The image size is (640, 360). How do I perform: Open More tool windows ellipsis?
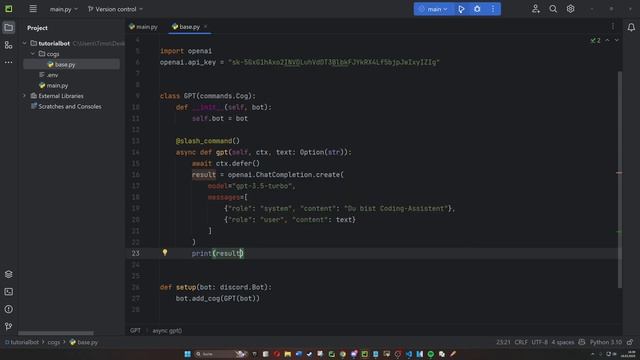tap(9, 62)
